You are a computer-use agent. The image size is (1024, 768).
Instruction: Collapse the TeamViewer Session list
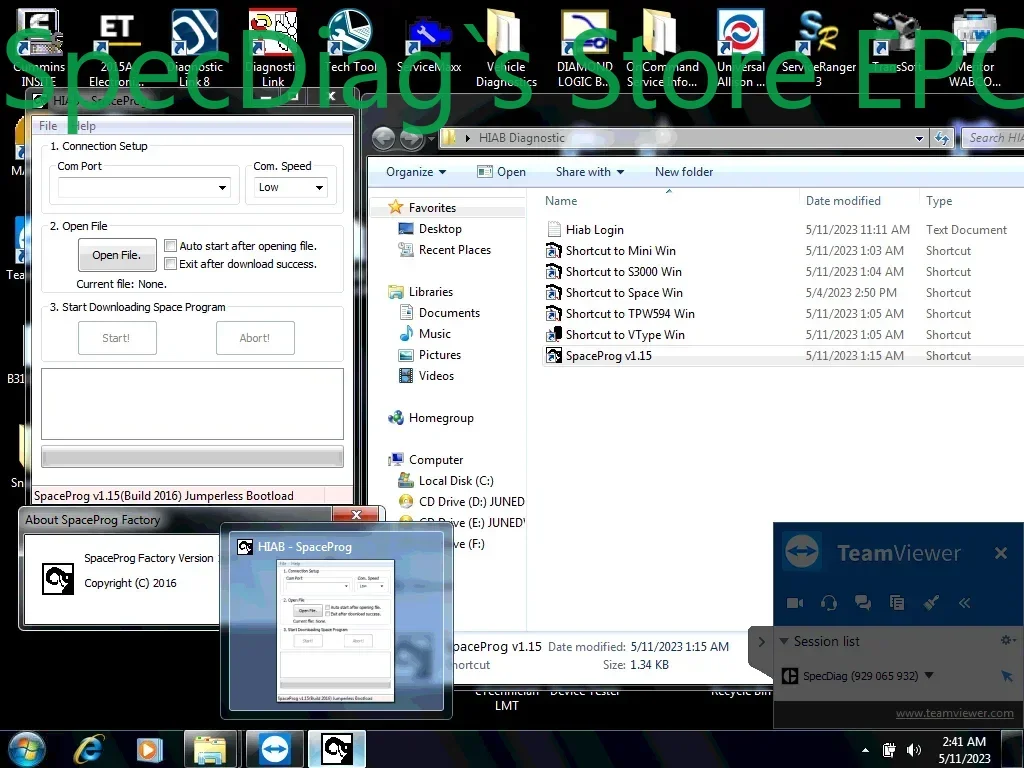(785, 641)
